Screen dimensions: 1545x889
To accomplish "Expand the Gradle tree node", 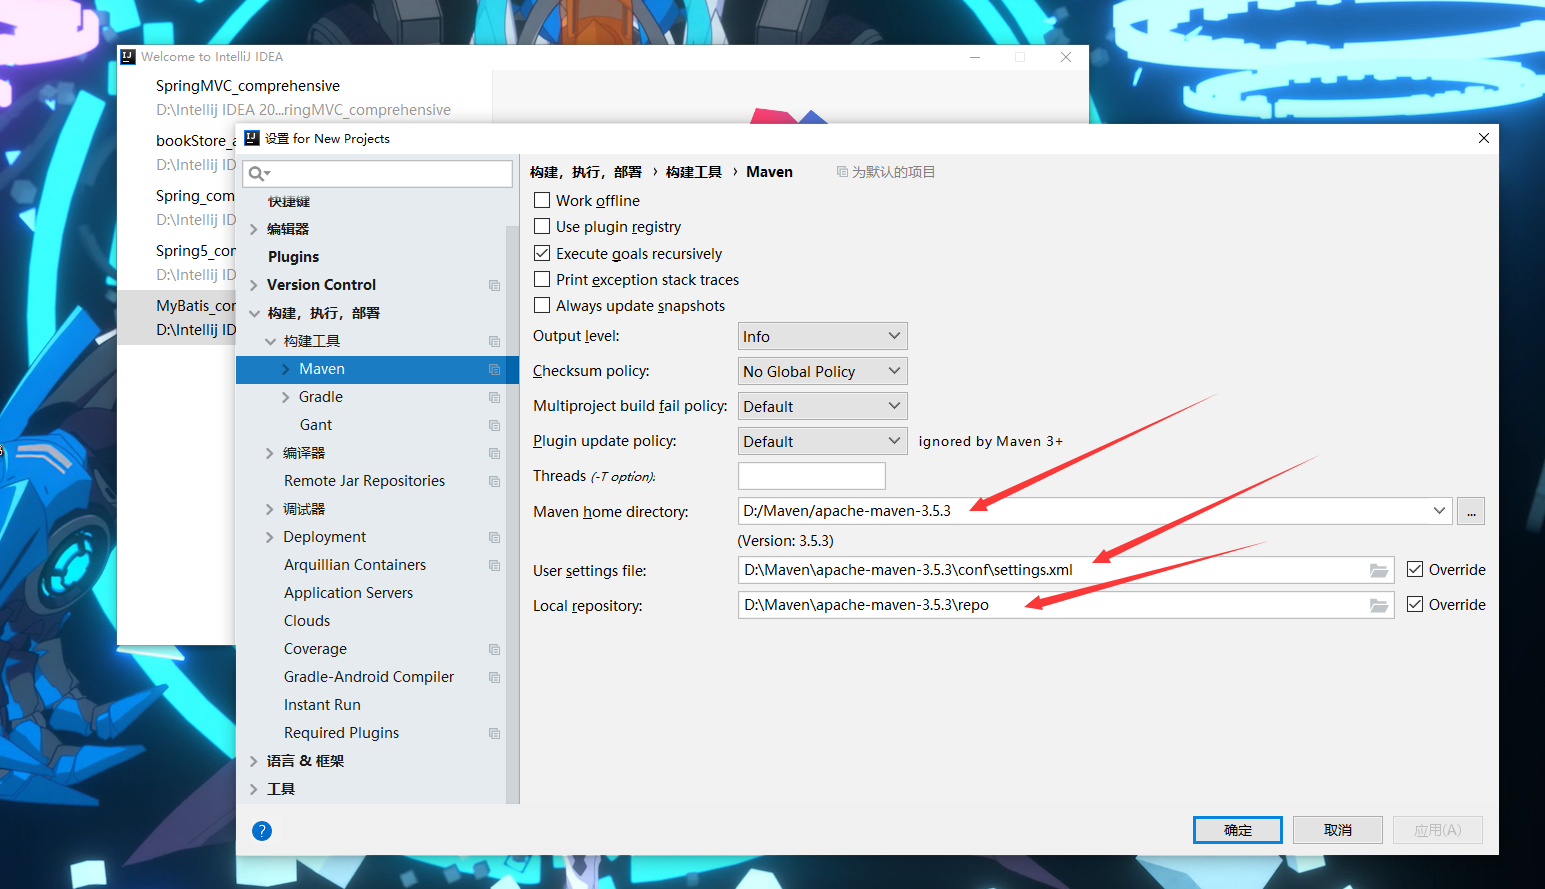I will point(286,397).
